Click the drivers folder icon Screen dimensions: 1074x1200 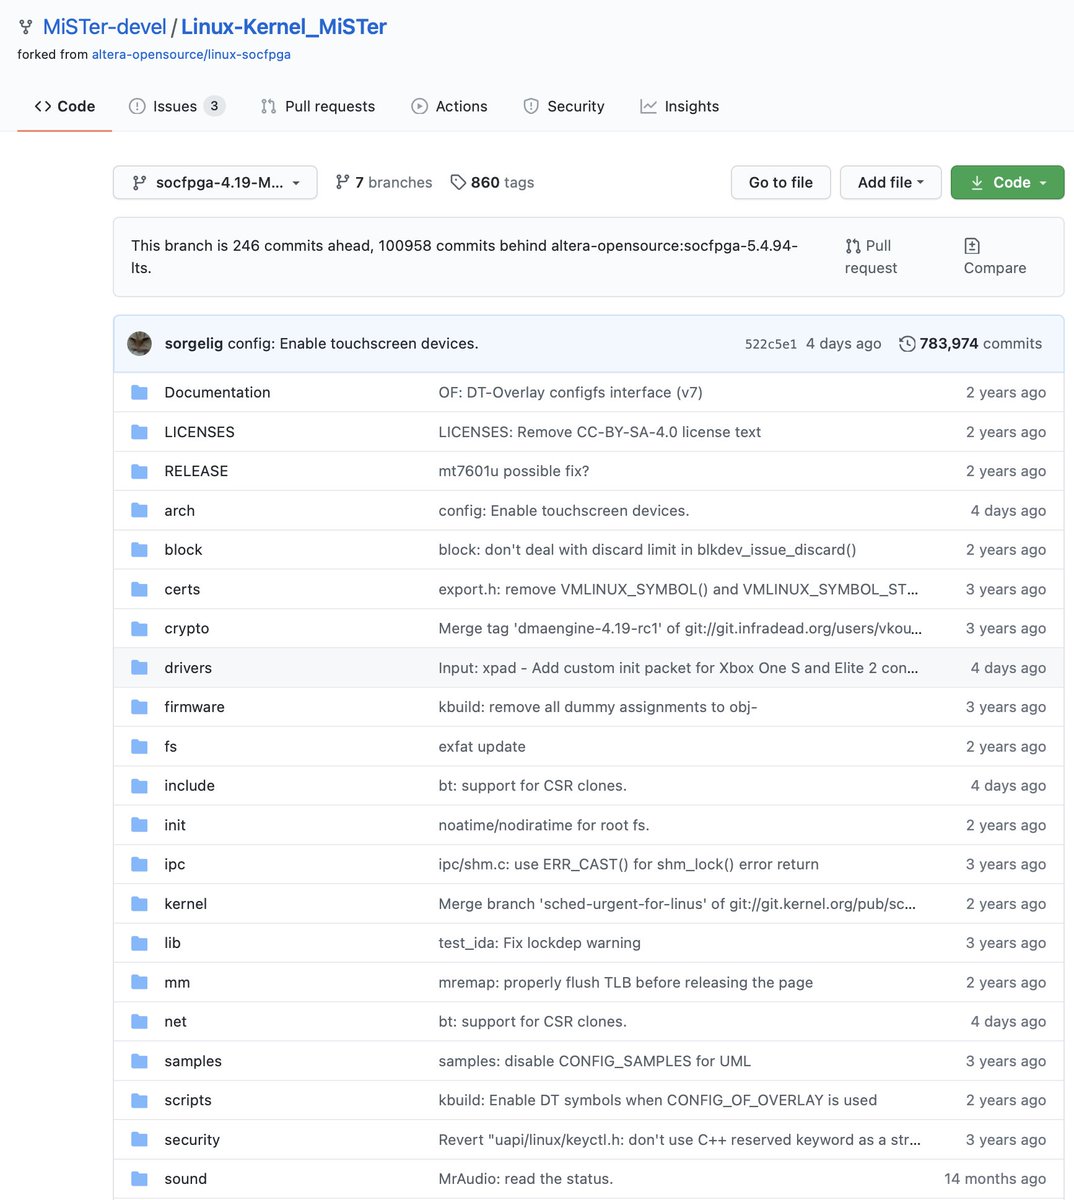coord(140,668)
